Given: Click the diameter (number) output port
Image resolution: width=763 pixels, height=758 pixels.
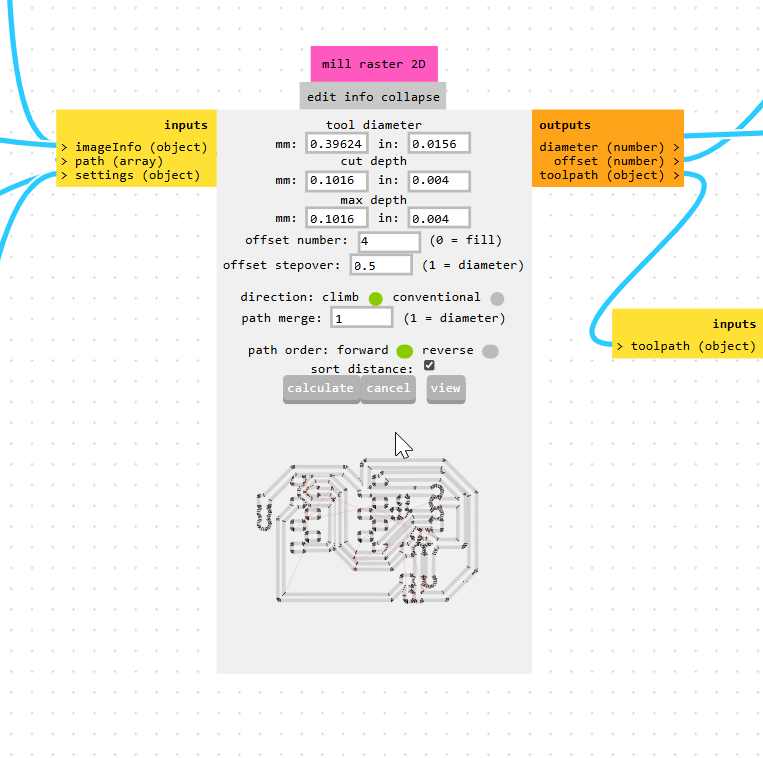Looking at the screenshot, I should (609, 147).
